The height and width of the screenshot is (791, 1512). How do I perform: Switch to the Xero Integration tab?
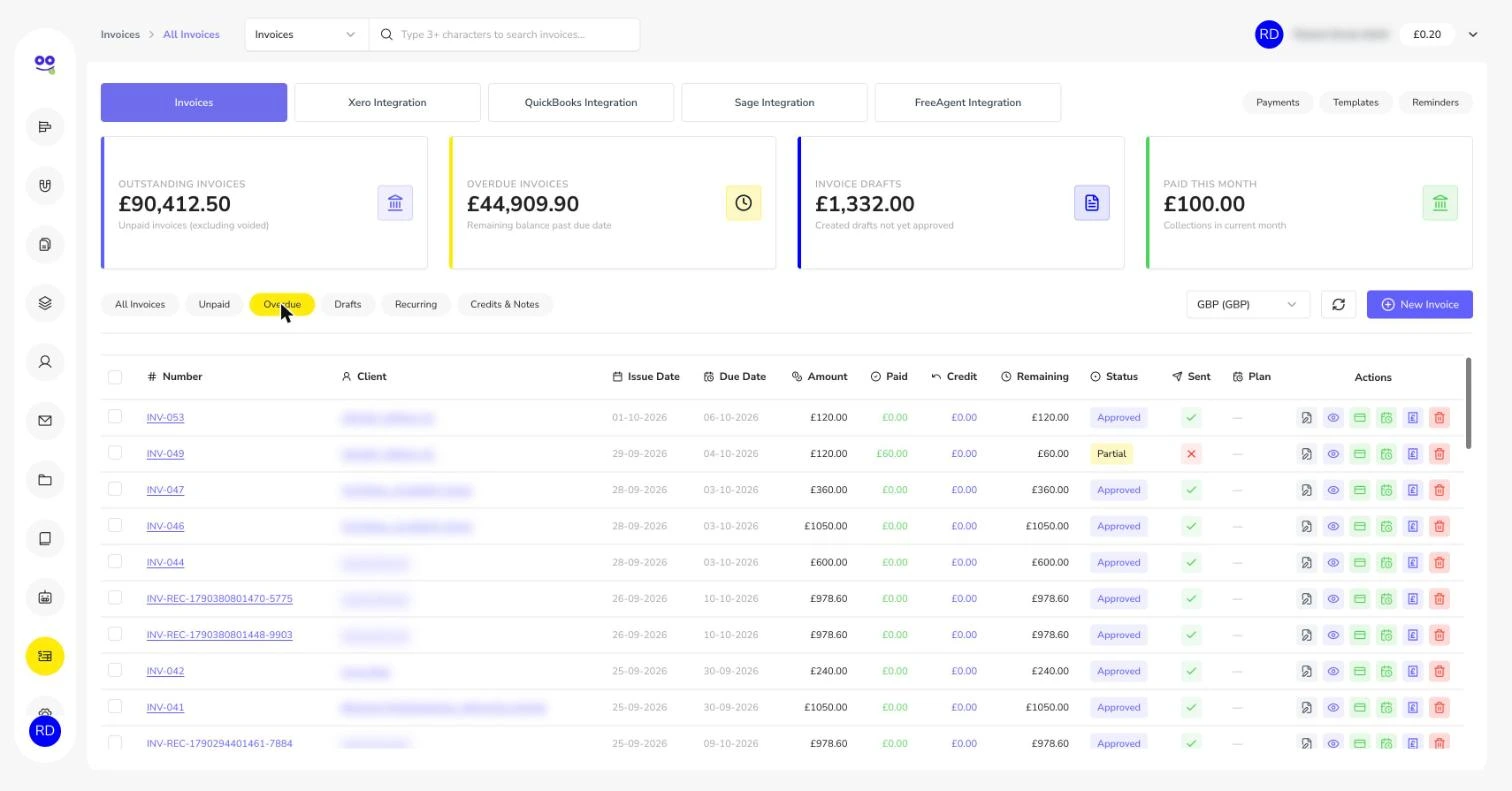(x=387, y=102)
